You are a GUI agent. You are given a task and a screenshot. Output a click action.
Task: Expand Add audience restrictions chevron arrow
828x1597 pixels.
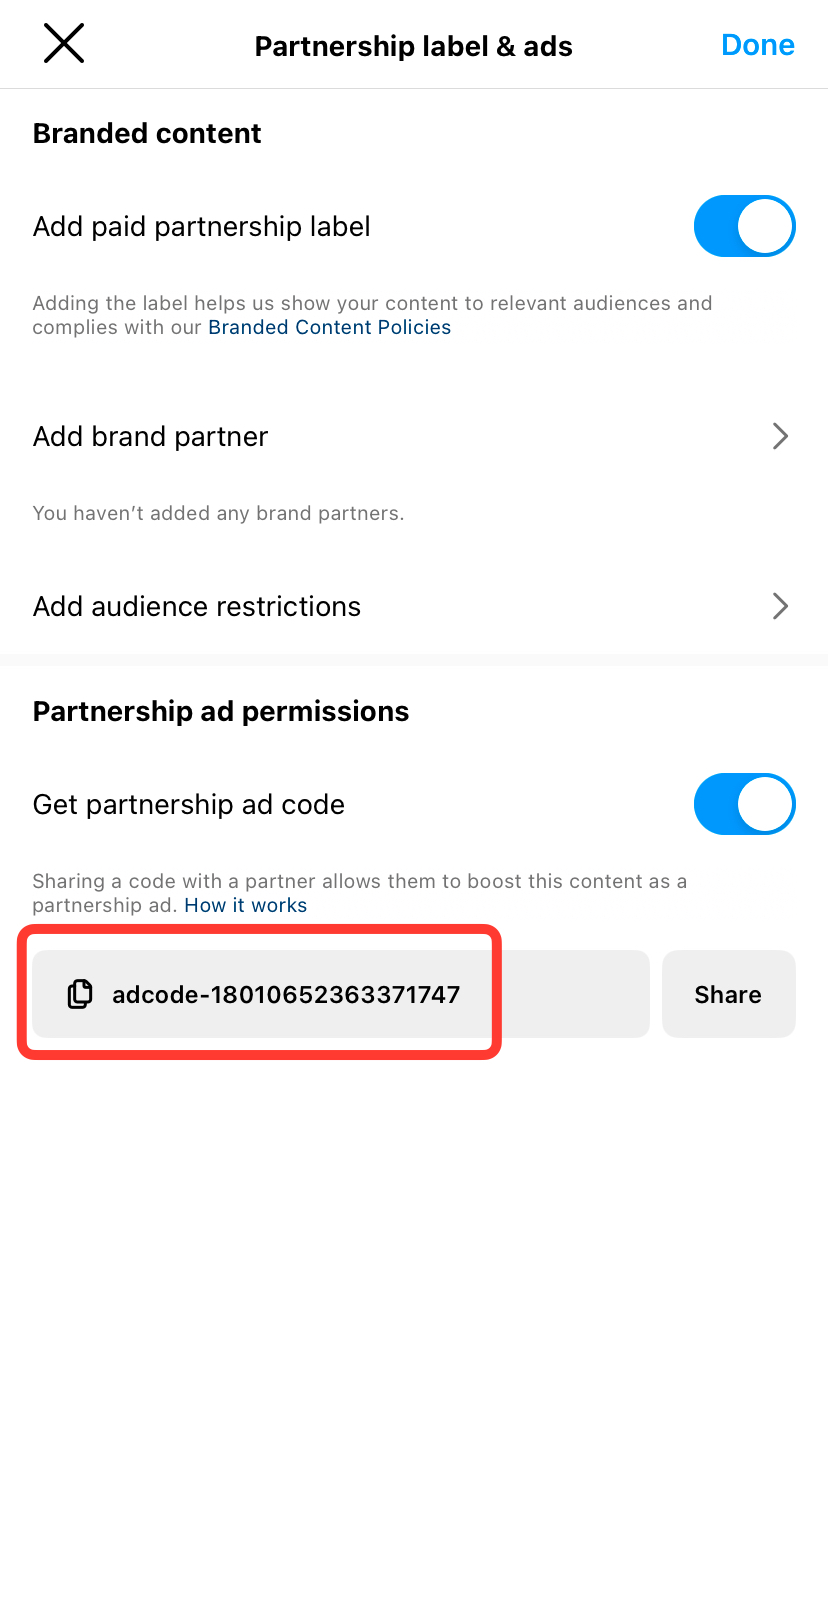click(x=780, y=606)
